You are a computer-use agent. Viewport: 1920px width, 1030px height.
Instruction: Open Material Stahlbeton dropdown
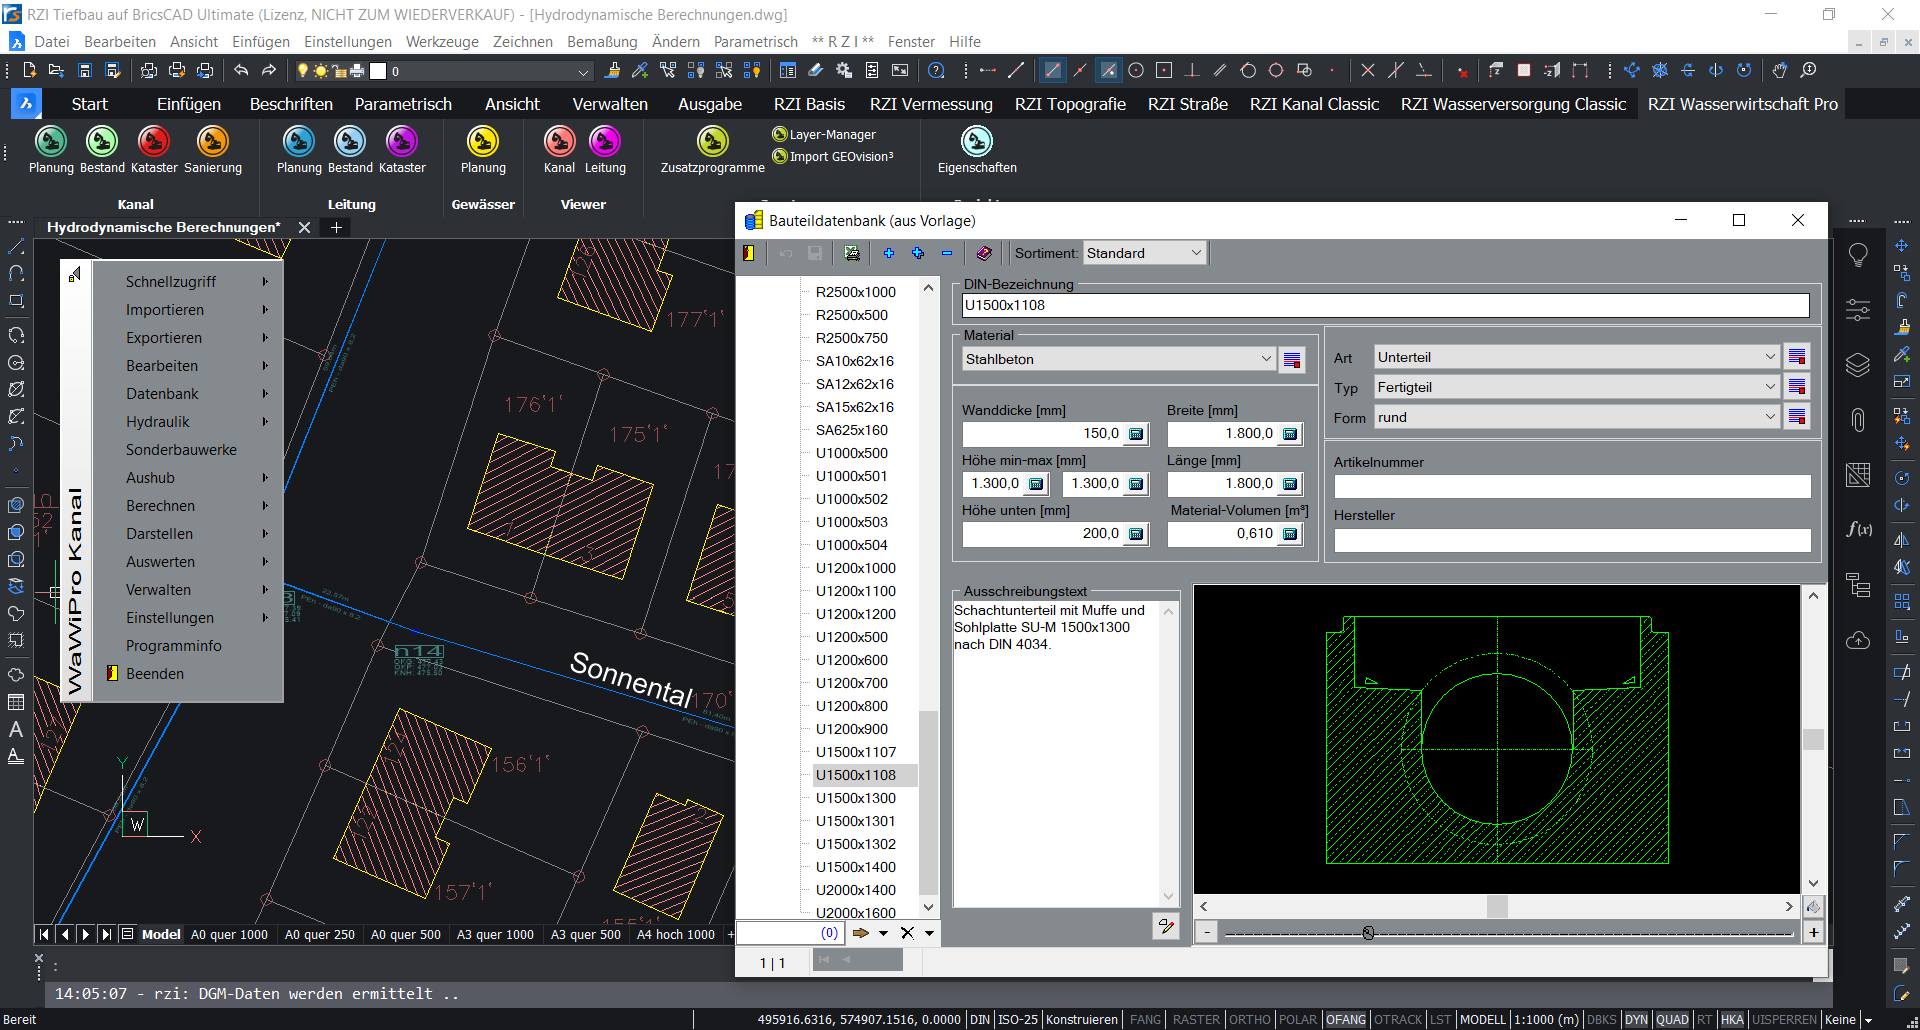pos(1118,359)
